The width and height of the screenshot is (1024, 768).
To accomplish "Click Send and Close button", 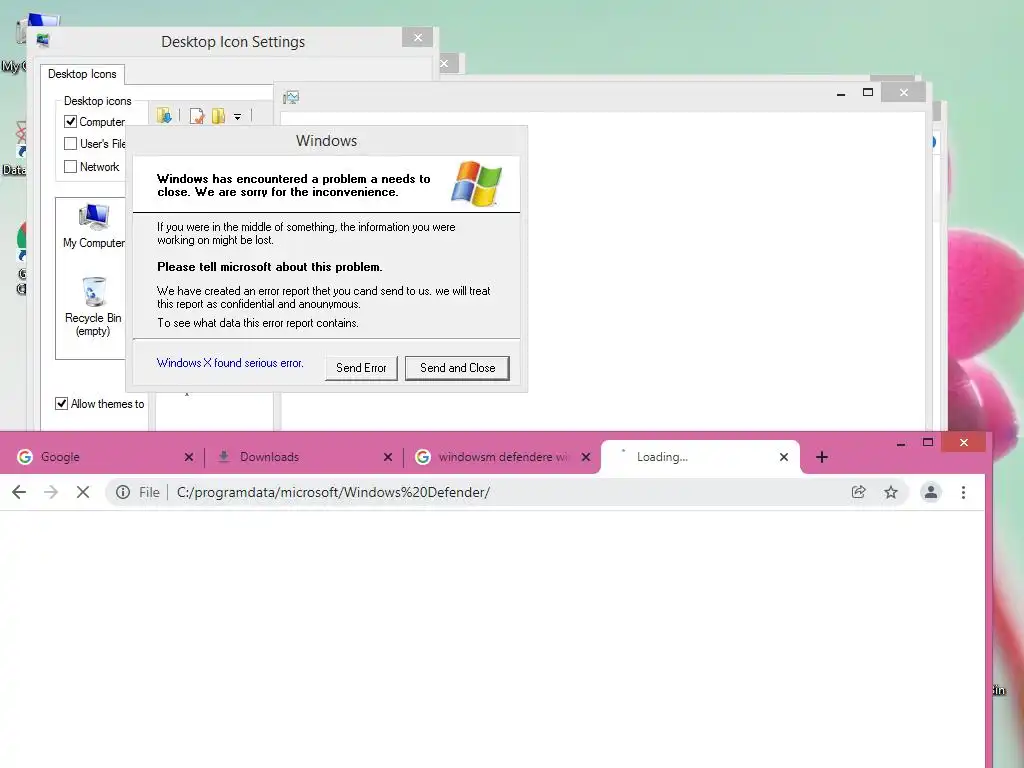I will coord(457,368).
